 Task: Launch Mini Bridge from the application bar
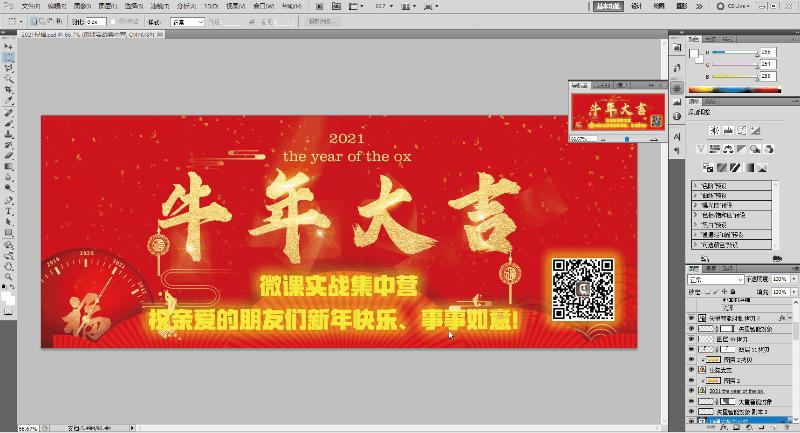[336, 6]
